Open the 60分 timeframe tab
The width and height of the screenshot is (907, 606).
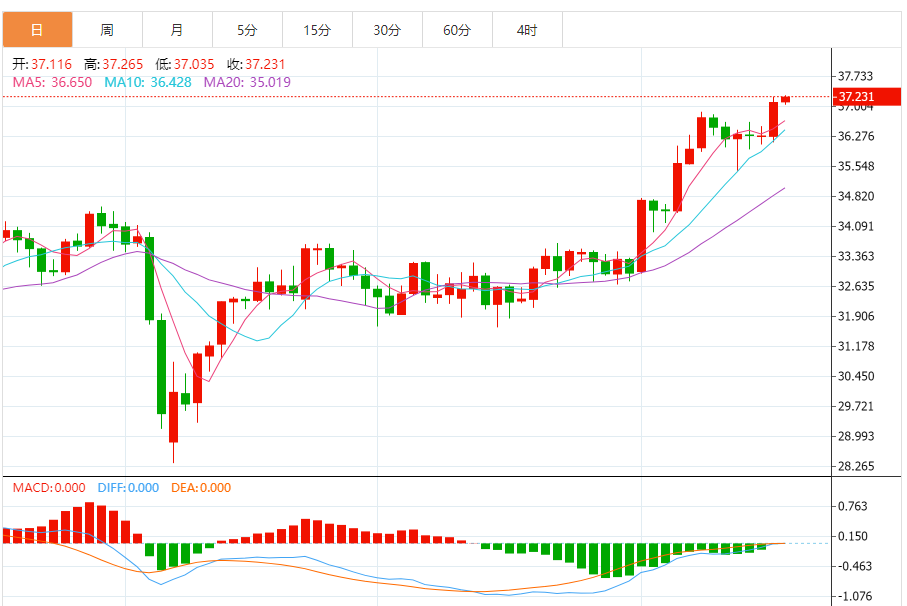pos(457,30)
